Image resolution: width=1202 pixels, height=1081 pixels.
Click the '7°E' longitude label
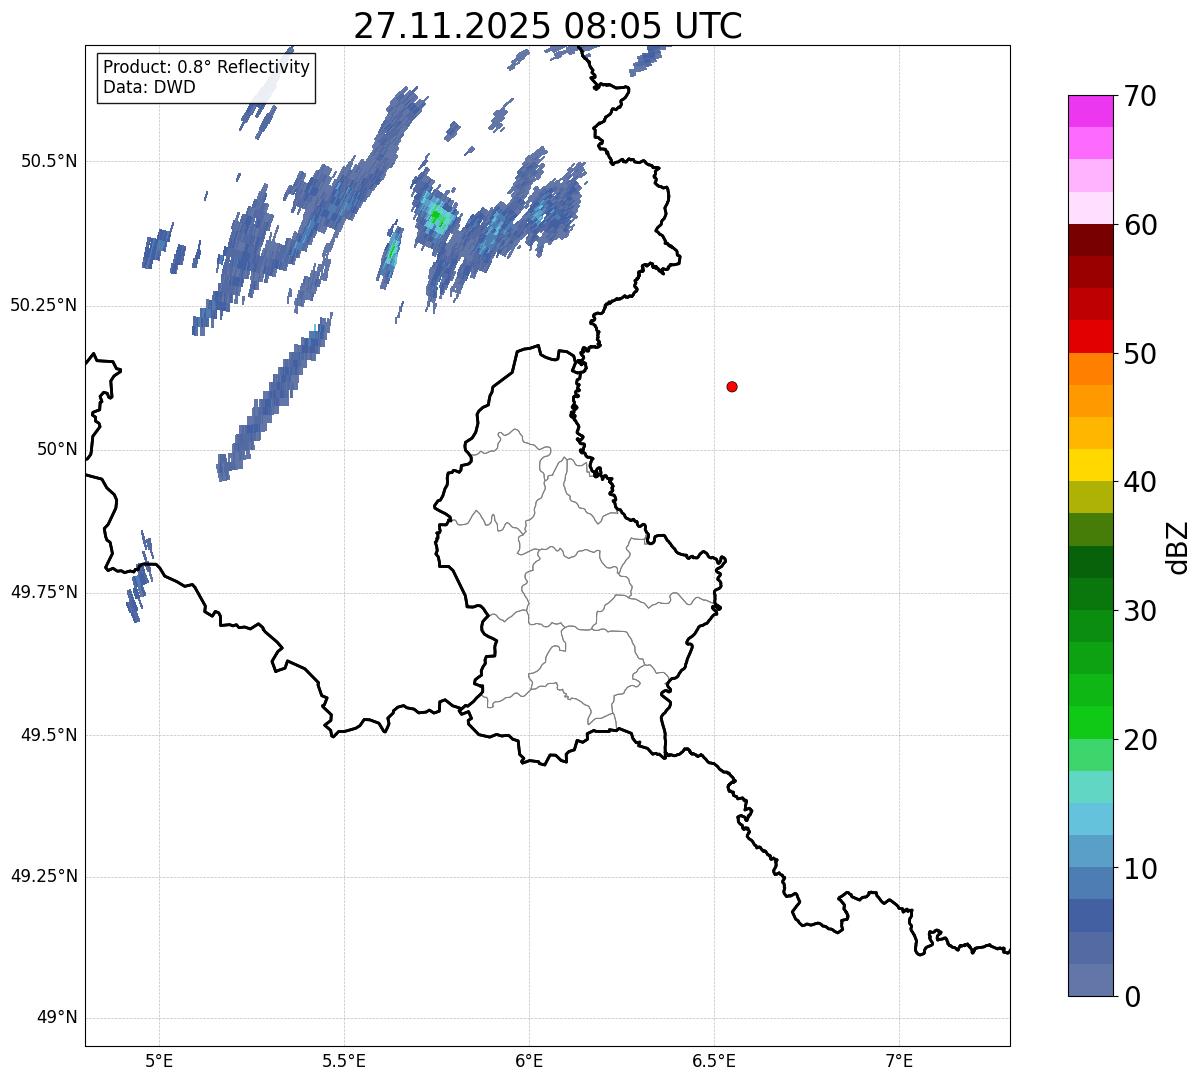coord(900,1061)
